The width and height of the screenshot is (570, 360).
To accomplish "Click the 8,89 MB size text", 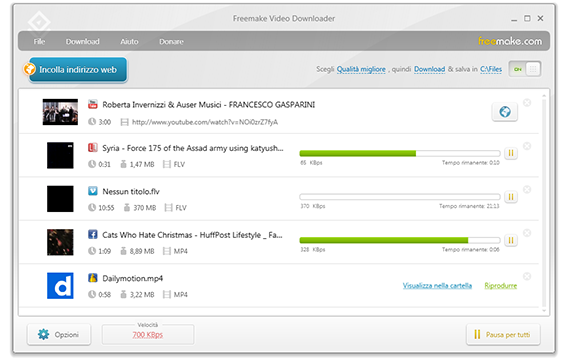I will coord(142,251).
